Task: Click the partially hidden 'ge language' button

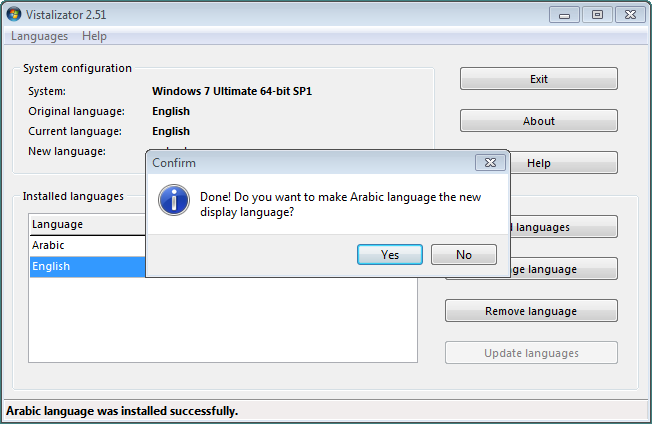Action: [x=563, y=269]
